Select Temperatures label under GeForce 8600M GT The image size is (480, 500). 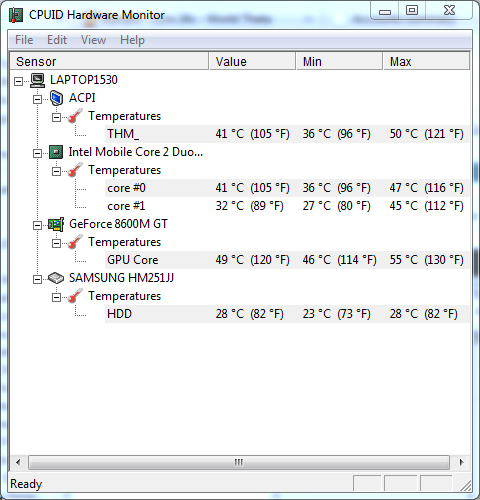pos(125,242)
